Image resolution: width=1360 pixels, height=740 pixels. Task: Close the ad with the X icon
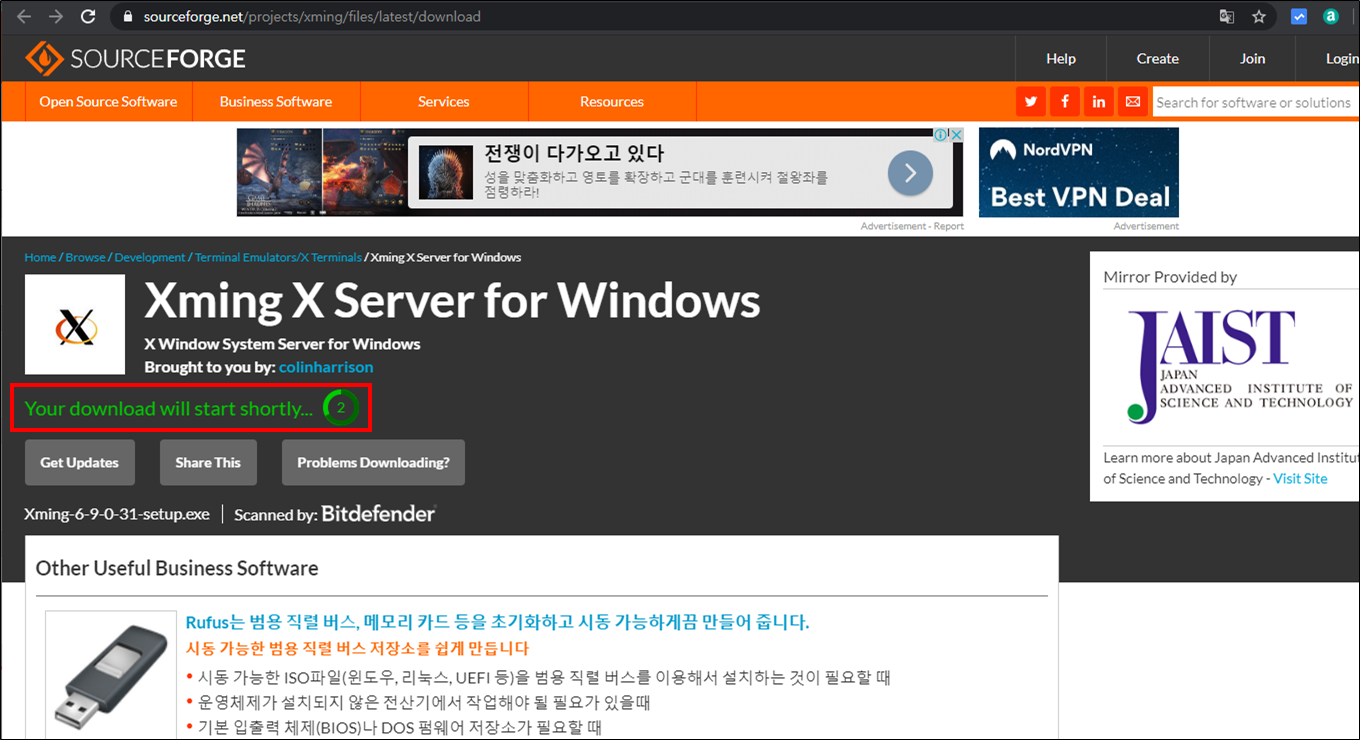[956, 134]
